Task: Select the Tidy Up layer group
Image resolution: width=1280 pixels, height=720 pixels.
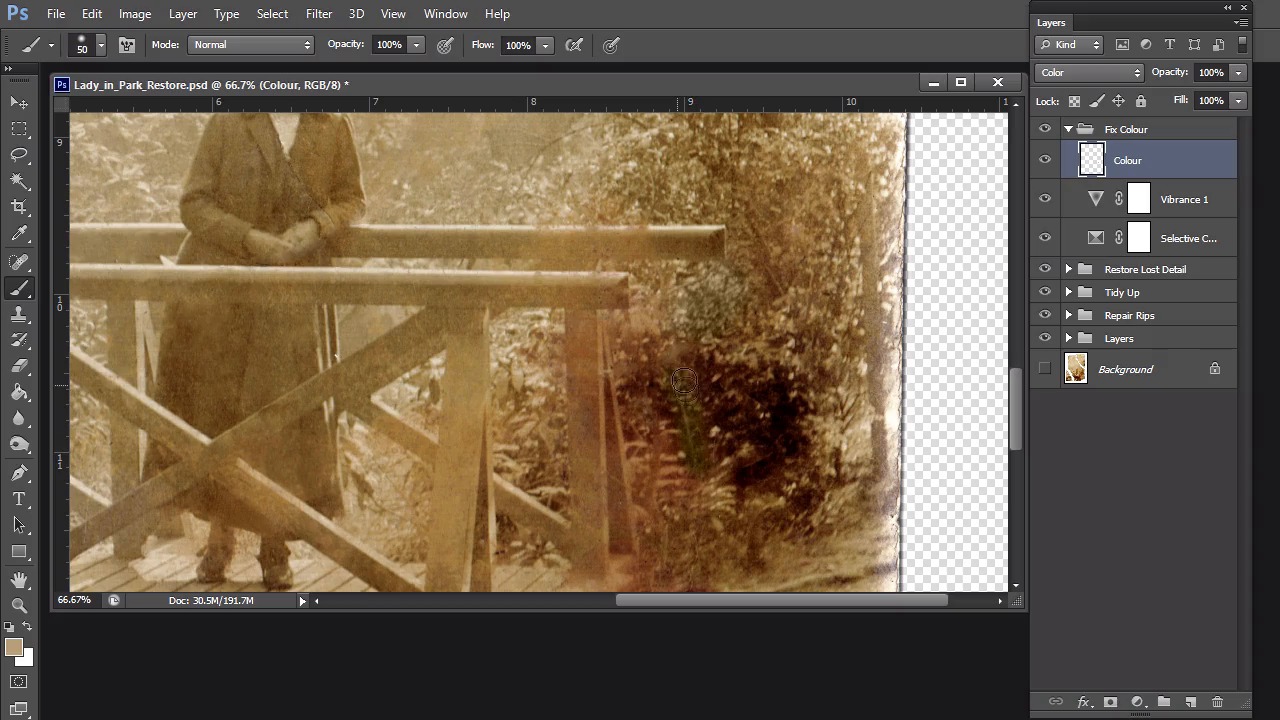Action: point(1122,292)
